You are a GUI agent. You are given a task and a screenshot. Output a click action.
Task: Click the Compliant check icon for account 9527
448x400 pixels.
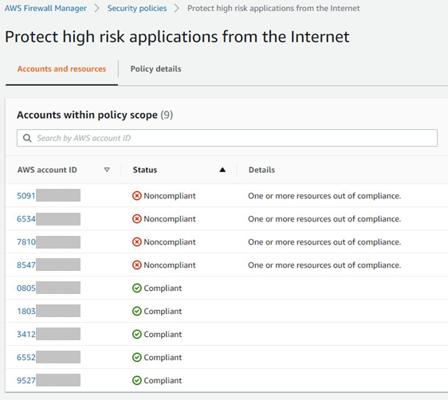(x=137, y=380)
